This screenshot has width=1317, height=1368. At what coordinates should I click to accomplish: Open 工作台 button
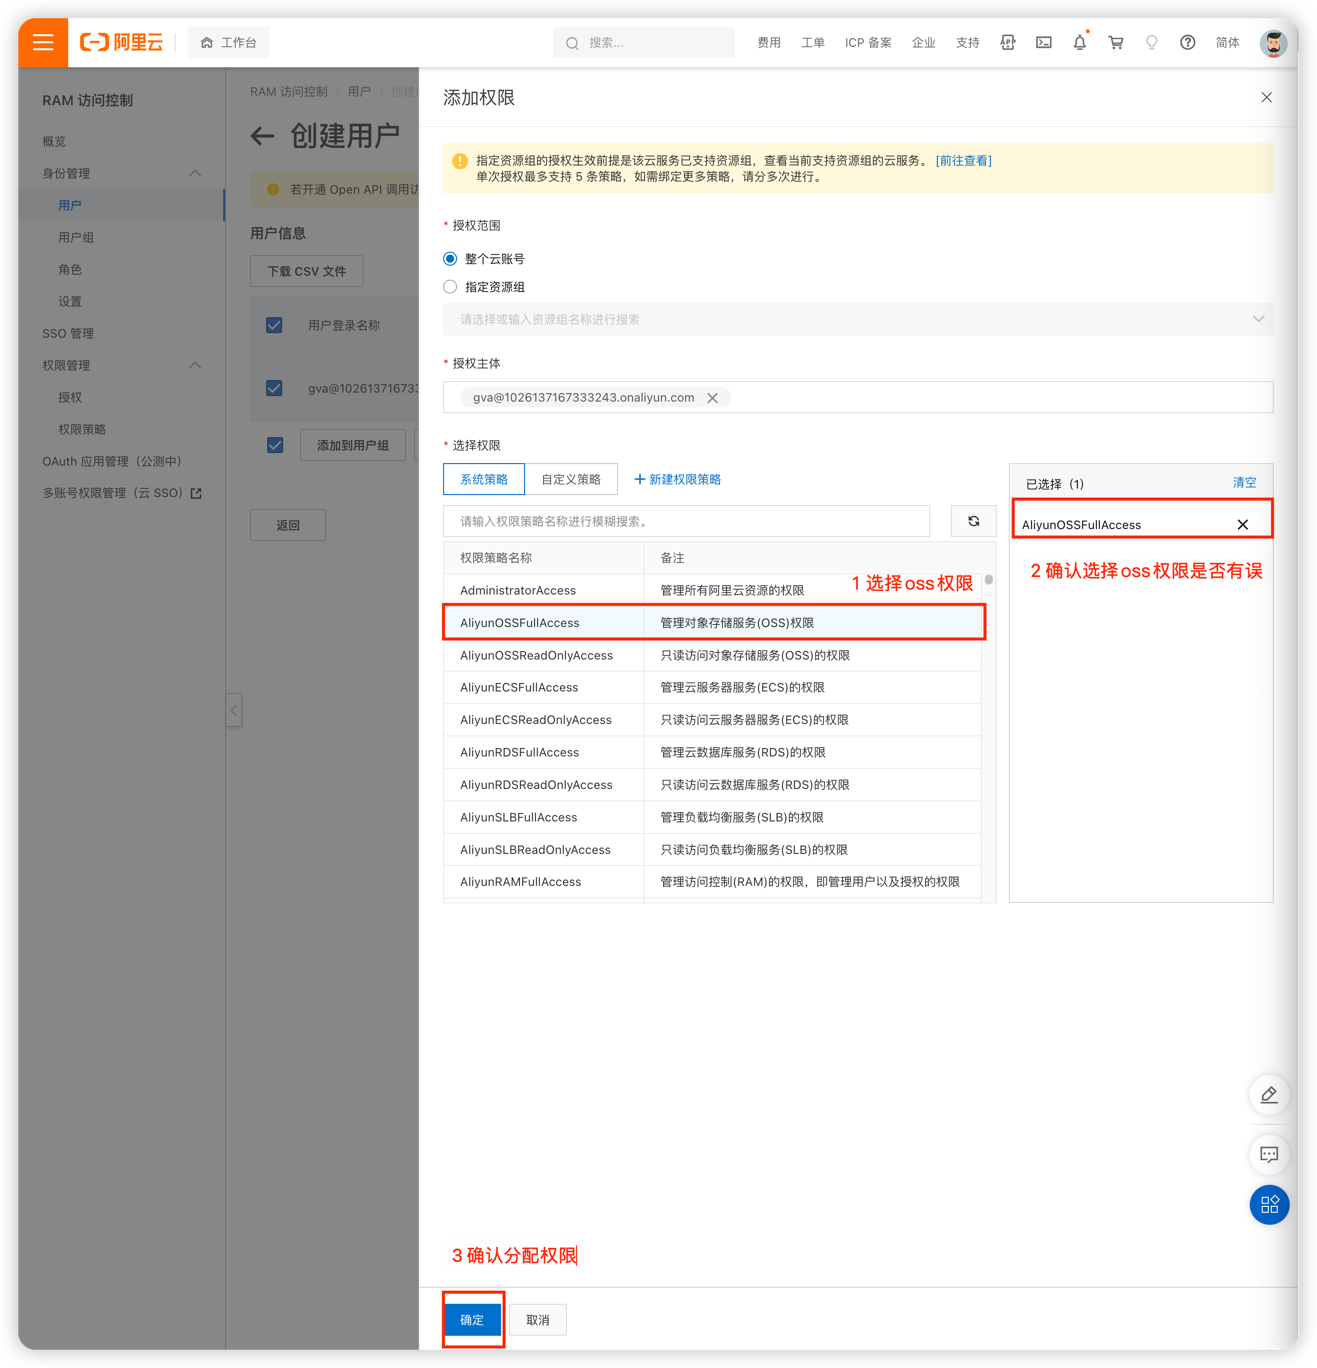[229, 43]
